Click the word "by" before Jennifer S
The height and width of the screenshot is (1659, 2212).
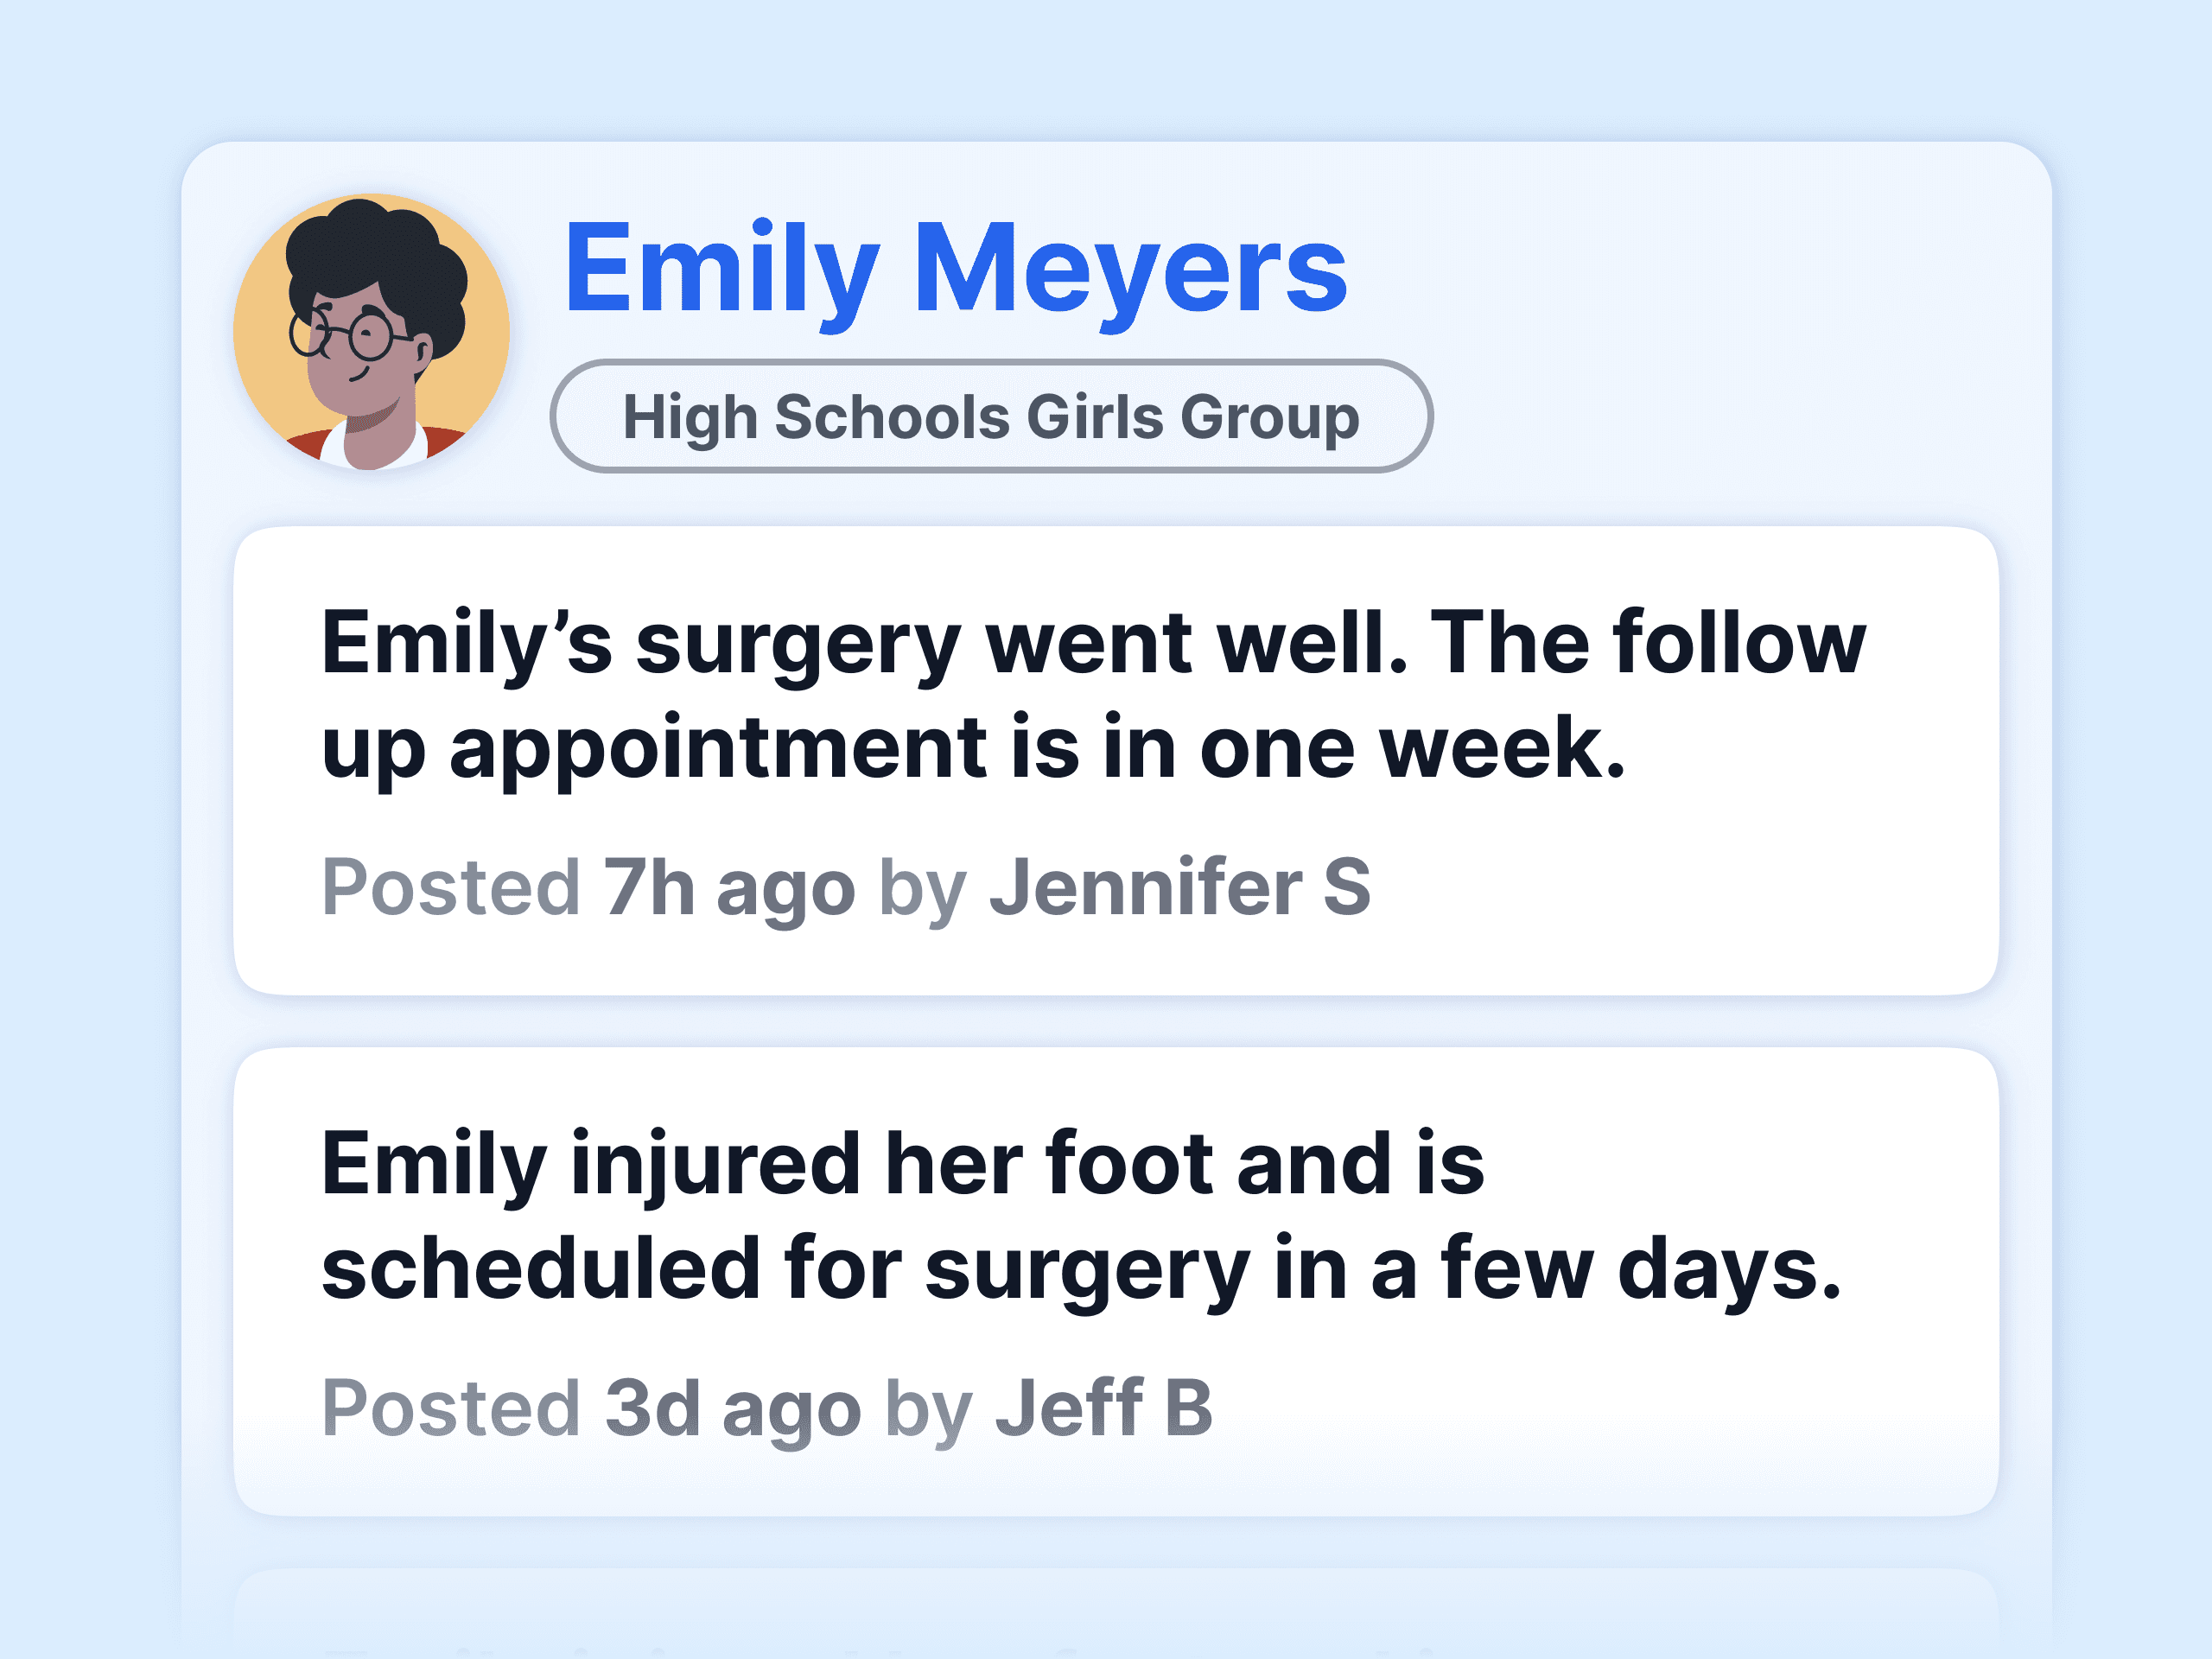coord(922,887)
